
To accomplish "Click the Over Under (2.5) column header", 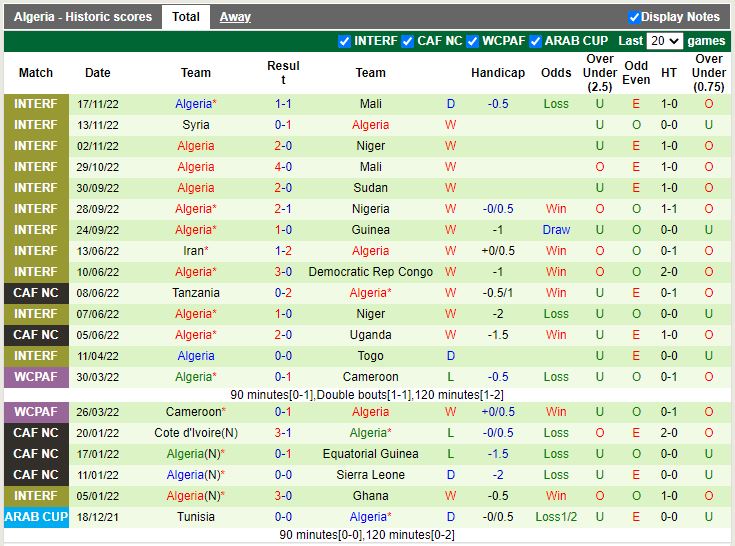I will point(600,73).
